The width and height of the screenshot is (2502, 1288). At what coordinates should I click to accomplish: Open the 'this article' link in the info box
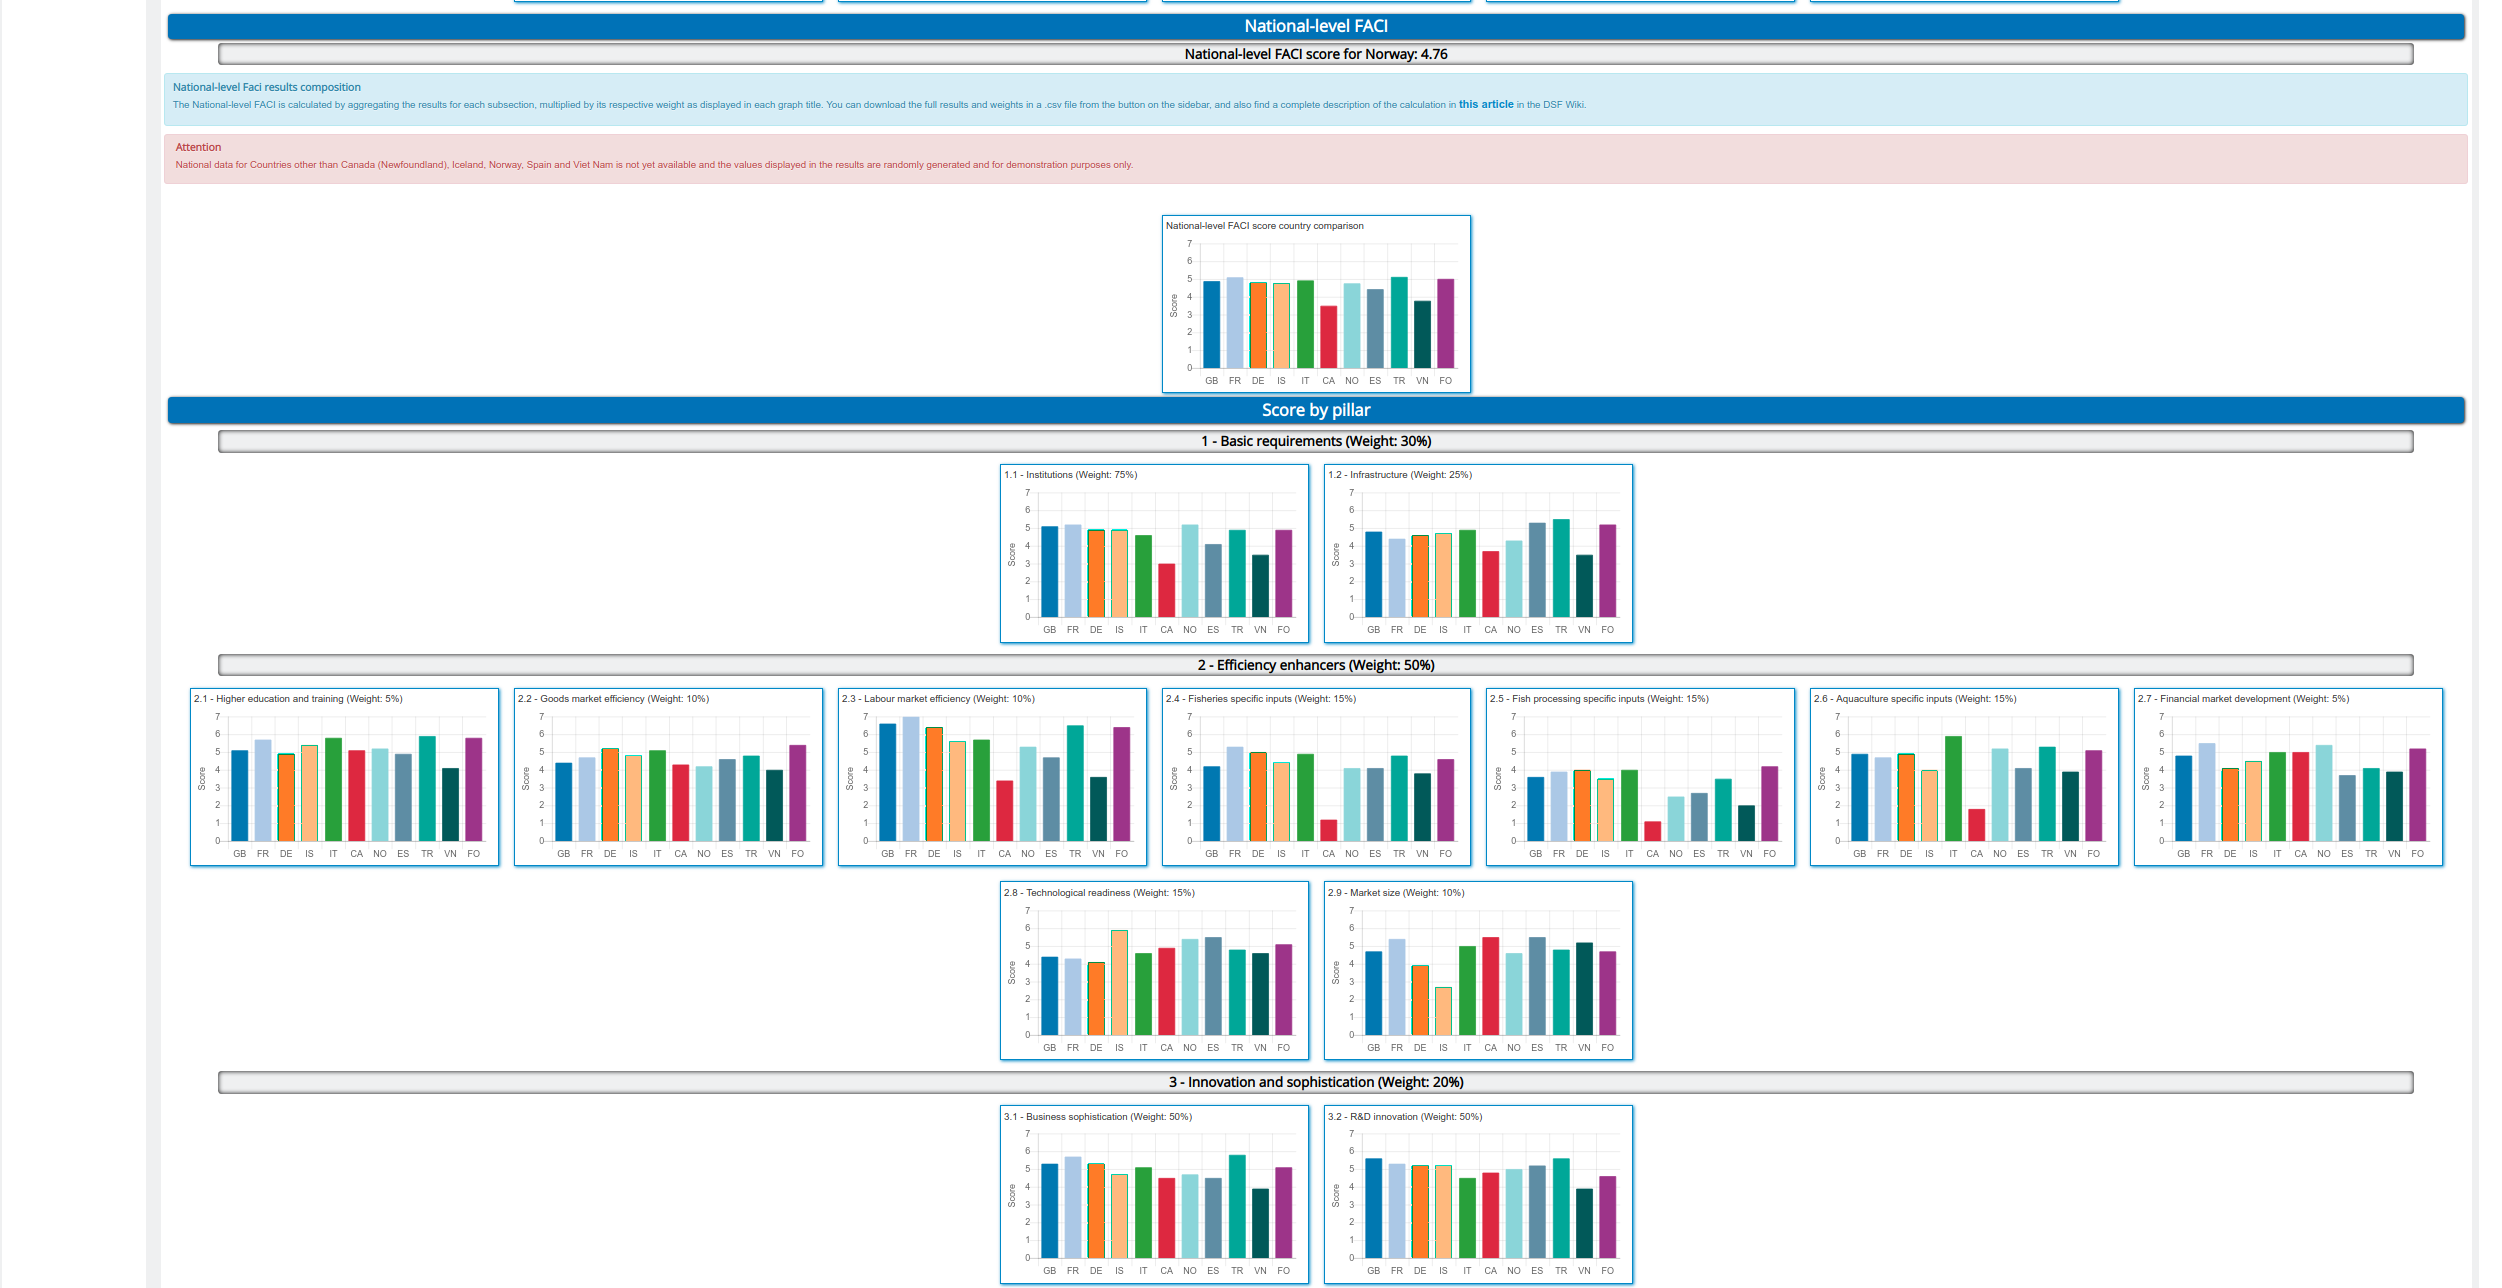pos(1485,104)
